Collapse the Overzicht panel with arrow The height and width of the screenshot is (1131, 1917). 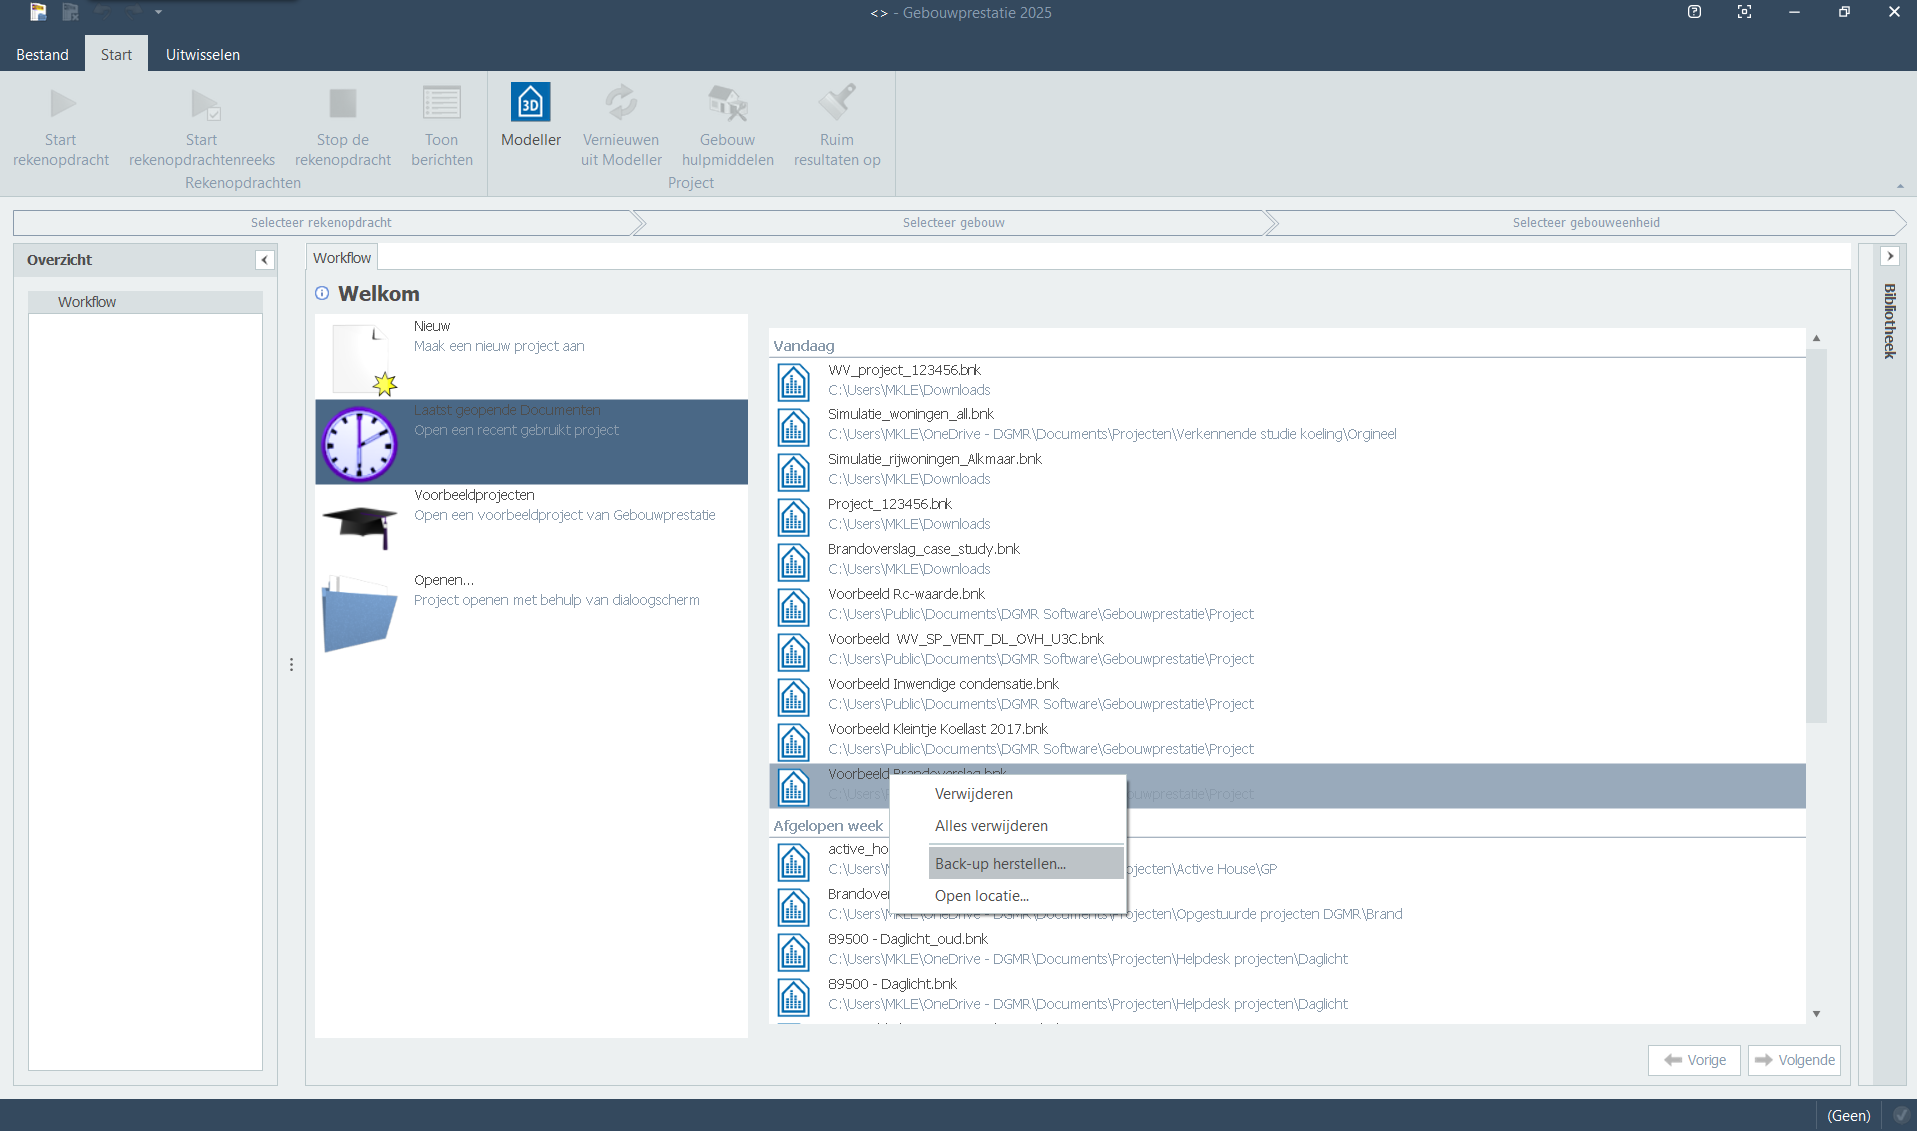[265, 260]
